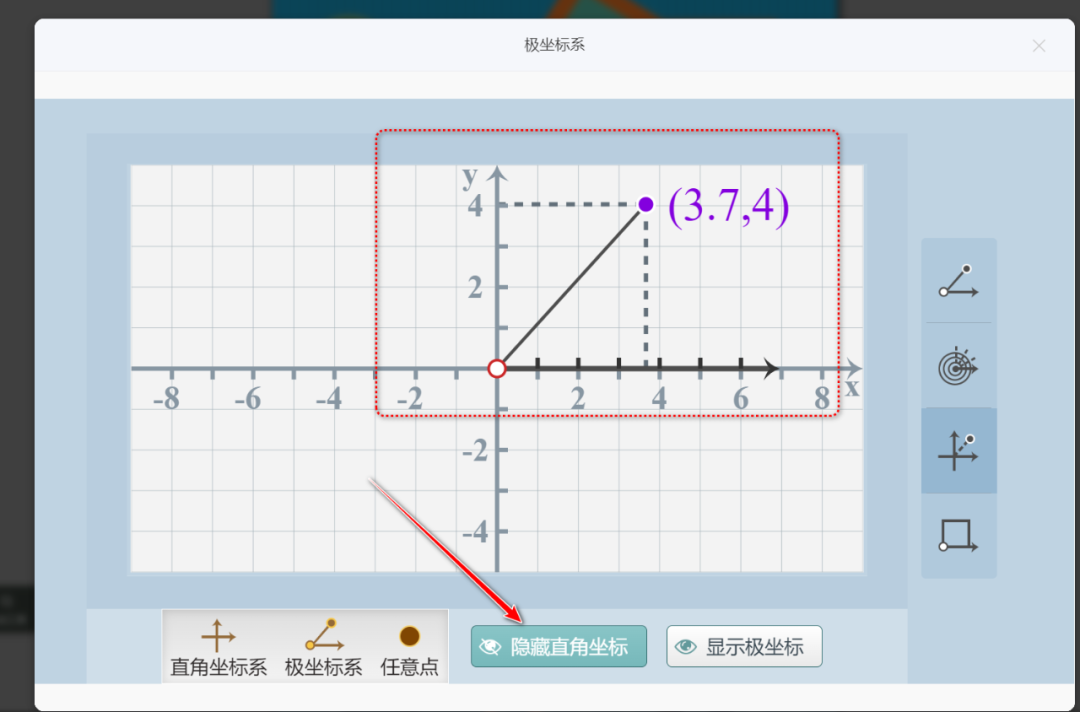Screen dimensions: 1080x712
Task: Click the 直角坐标系 cross-axes icon
Action: click(x=219, y=632)
